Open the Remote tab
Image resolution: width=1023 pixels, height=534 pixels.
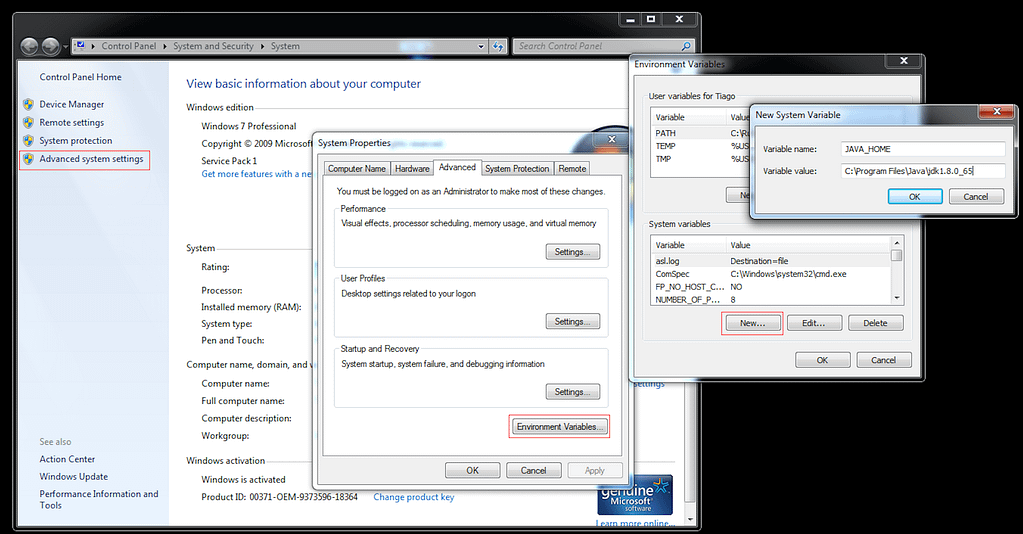point(572,168)
